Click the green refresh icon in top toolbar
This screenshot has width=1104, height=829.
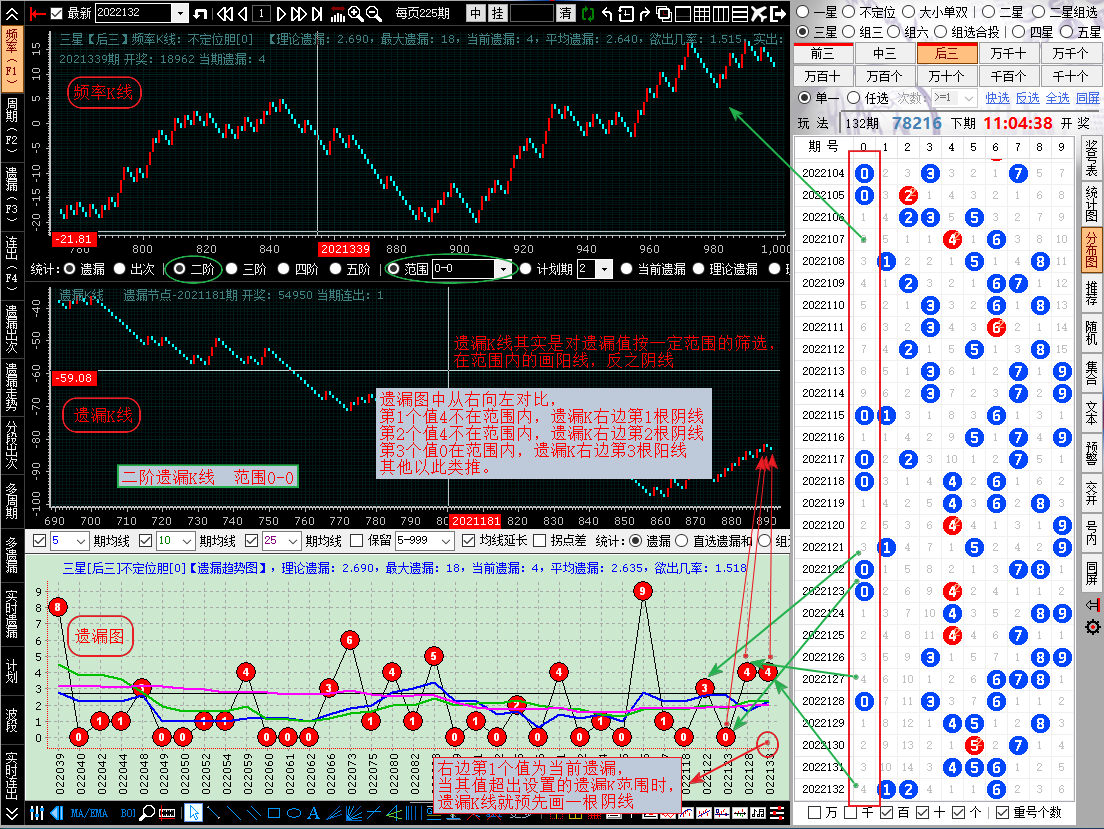587,13
